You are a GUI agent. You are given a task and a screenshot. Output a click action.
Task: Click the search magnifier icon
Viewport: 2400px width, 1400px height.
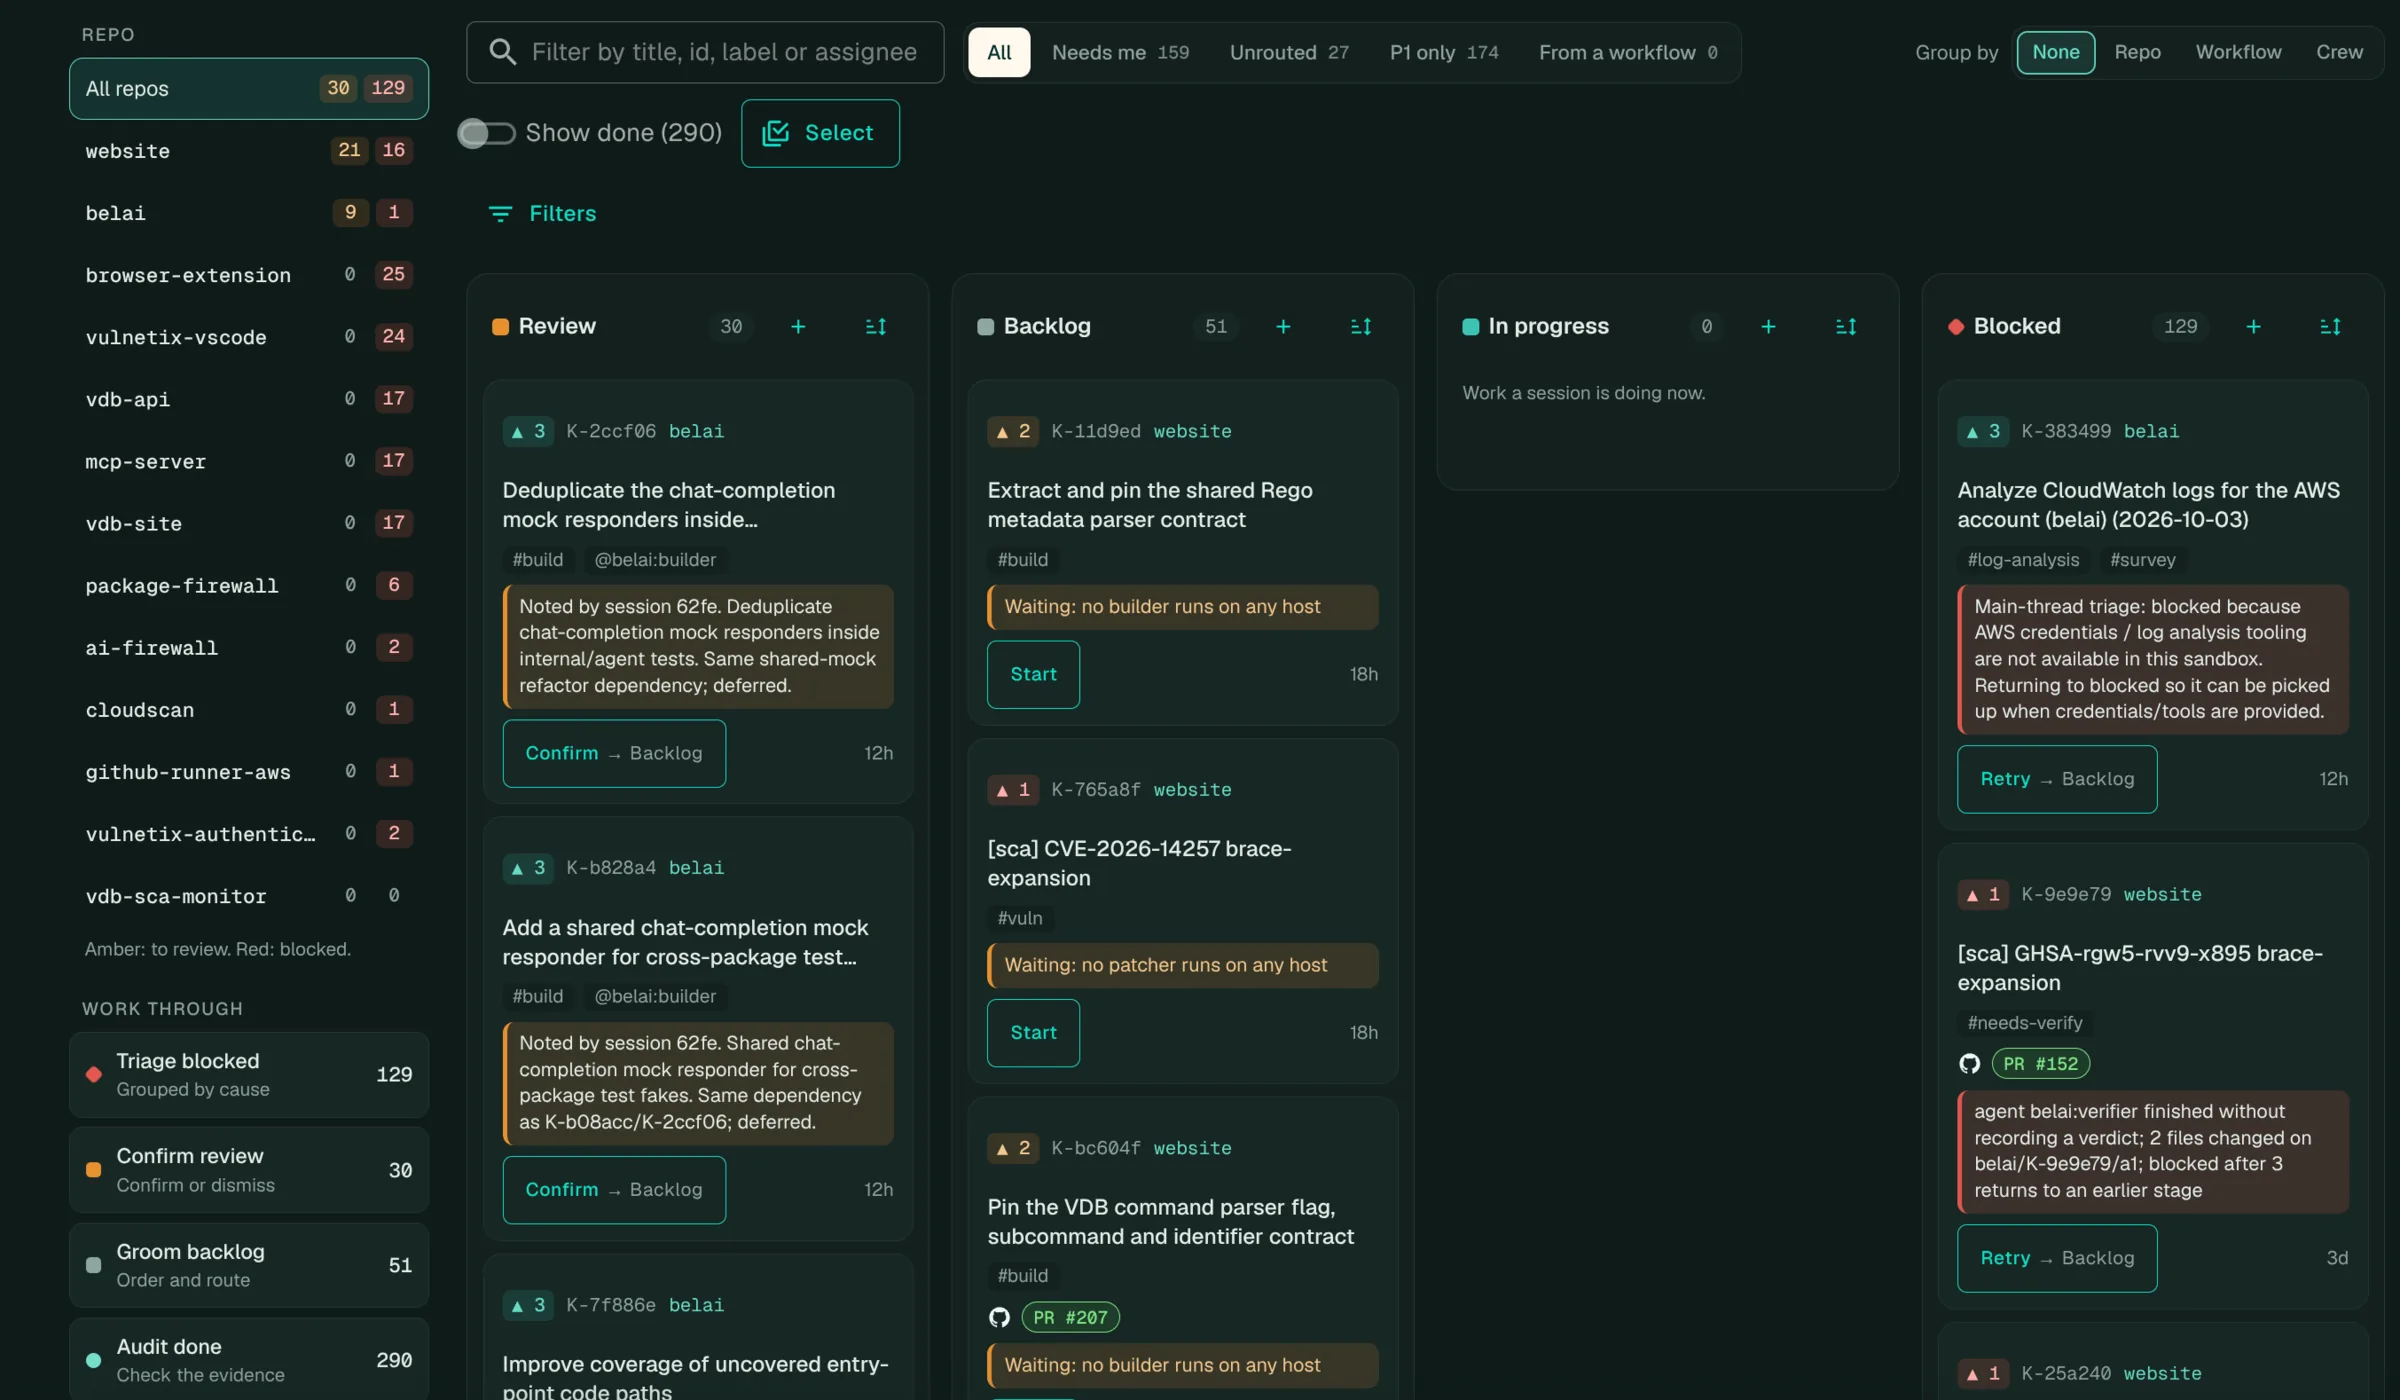click(503, 52)
